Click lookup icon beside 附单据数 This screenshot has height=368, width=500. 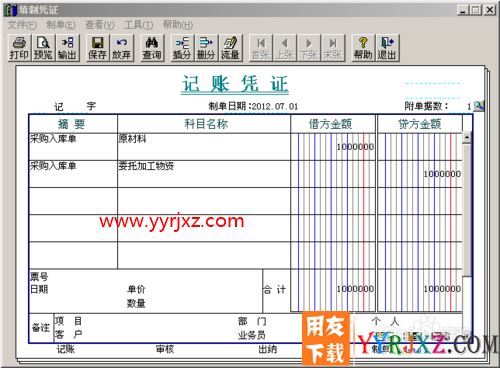coord(479,106)
